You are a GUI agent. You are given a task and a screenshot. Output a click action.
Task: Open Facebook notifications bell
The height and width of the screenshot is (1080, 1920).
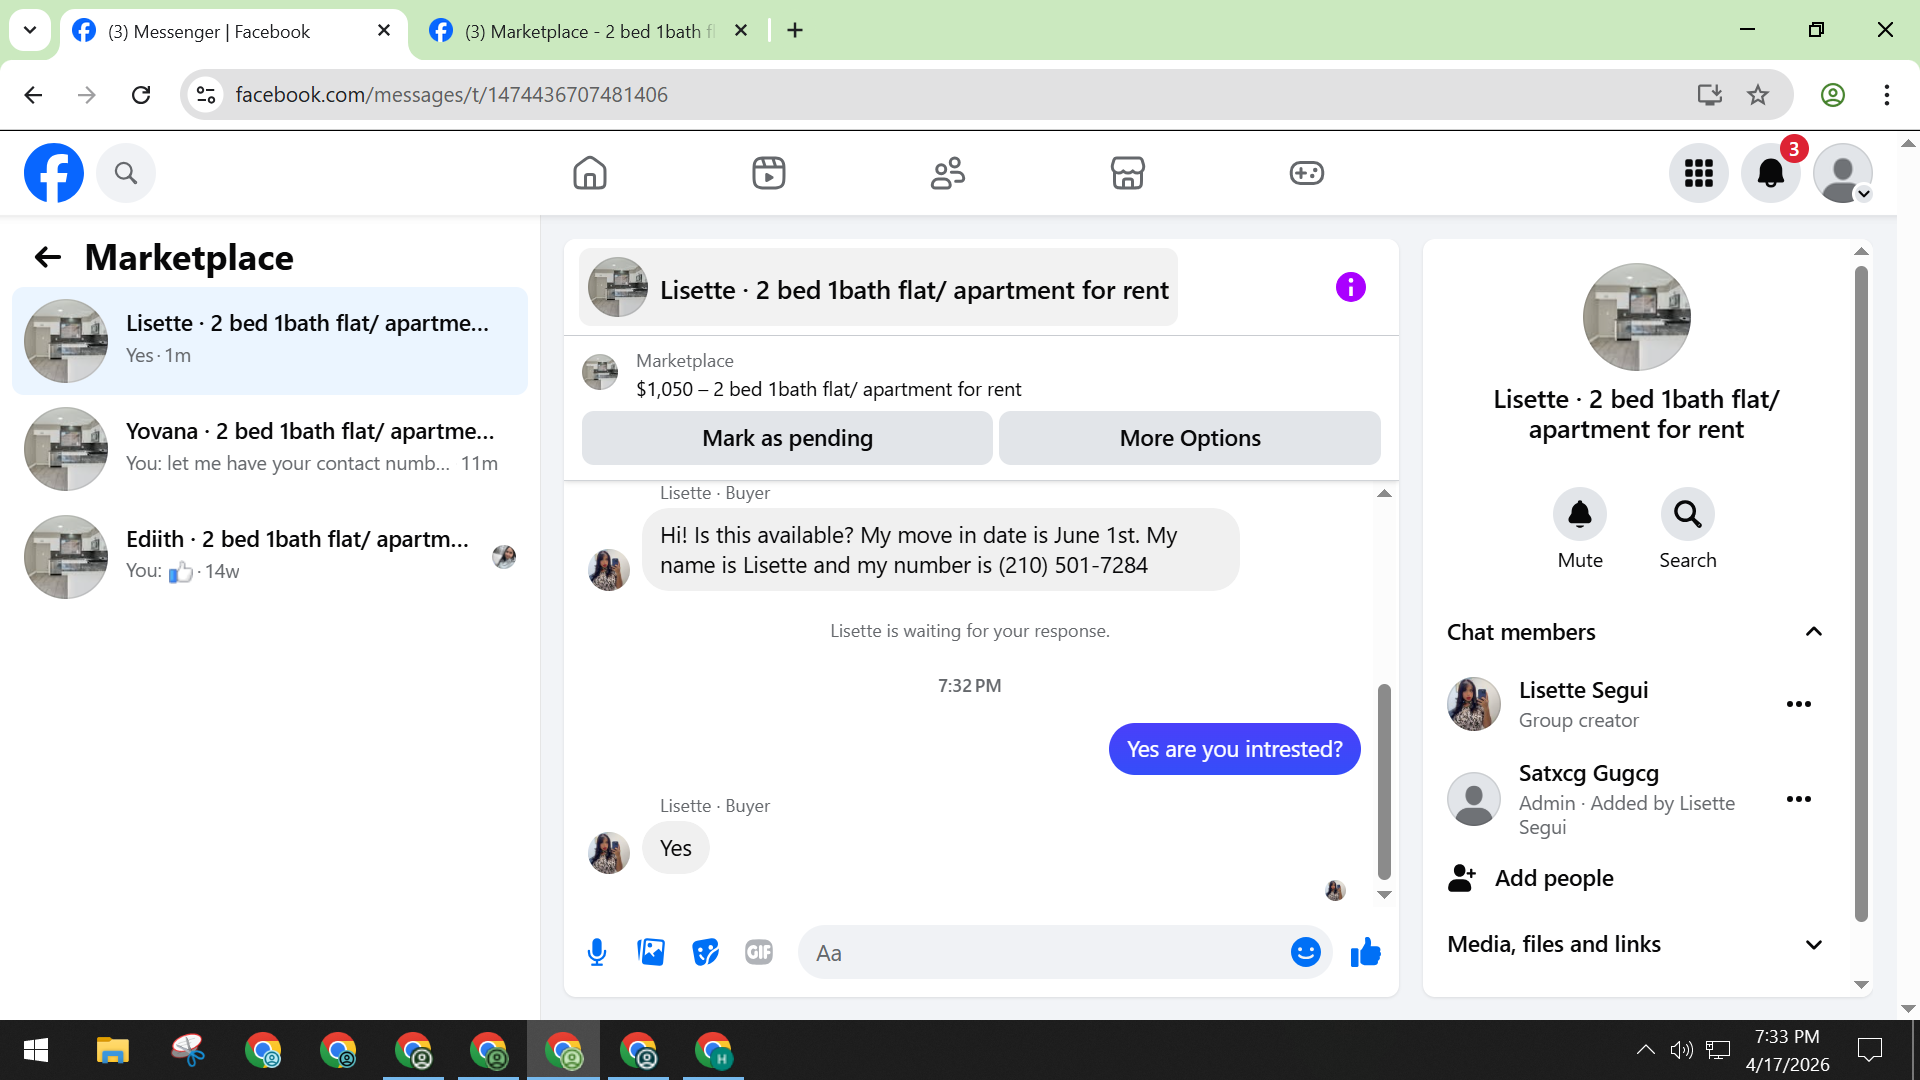1770,173
